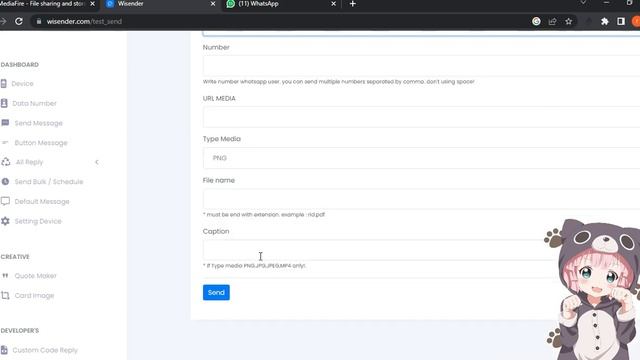The width and height of the screenshot is (640, 360).
Task: Focus the Number input field
Action: [x=421, y=66]
